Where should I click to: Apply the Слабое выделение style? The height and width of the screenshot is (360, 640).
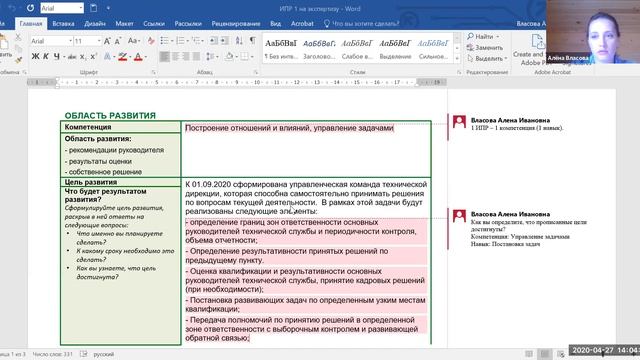pos(357,49)
